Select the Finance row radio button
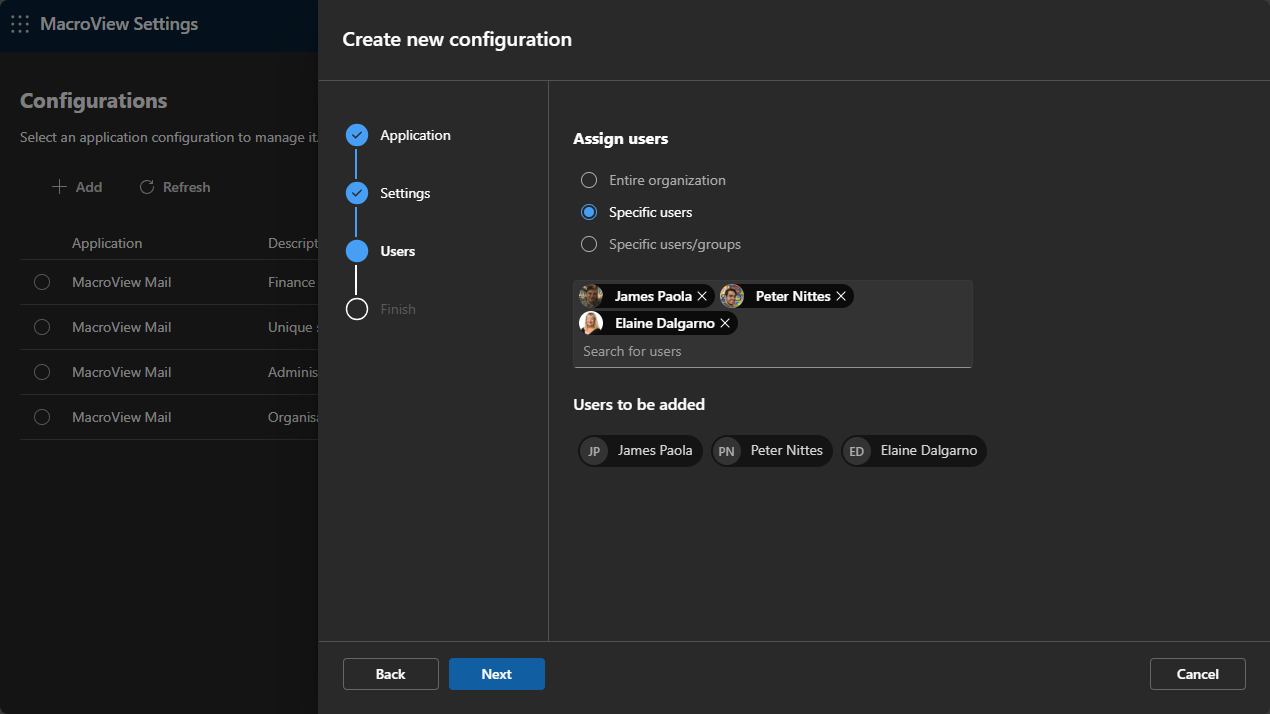Viewport: 1270px width, 714px height. coord(42,282)
